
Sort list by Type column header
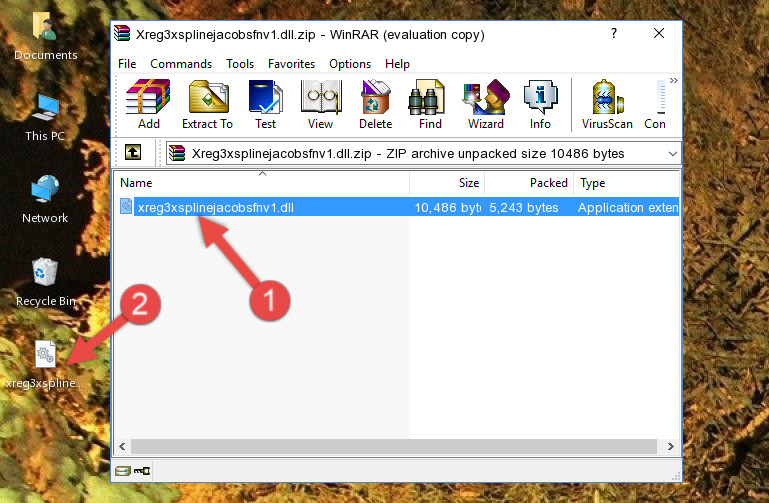[x=626, y=183]
